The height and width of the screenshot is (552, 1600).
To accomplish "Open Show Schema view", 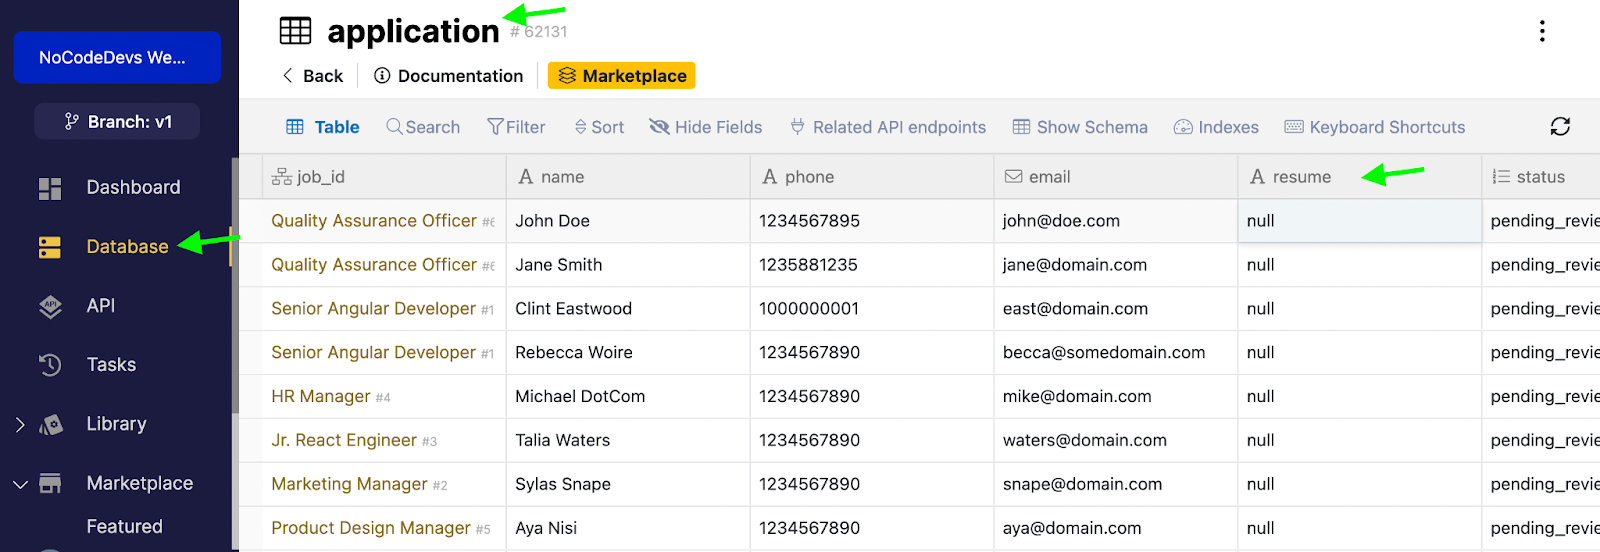I will pyautogui.click(x=1080, y=127).
